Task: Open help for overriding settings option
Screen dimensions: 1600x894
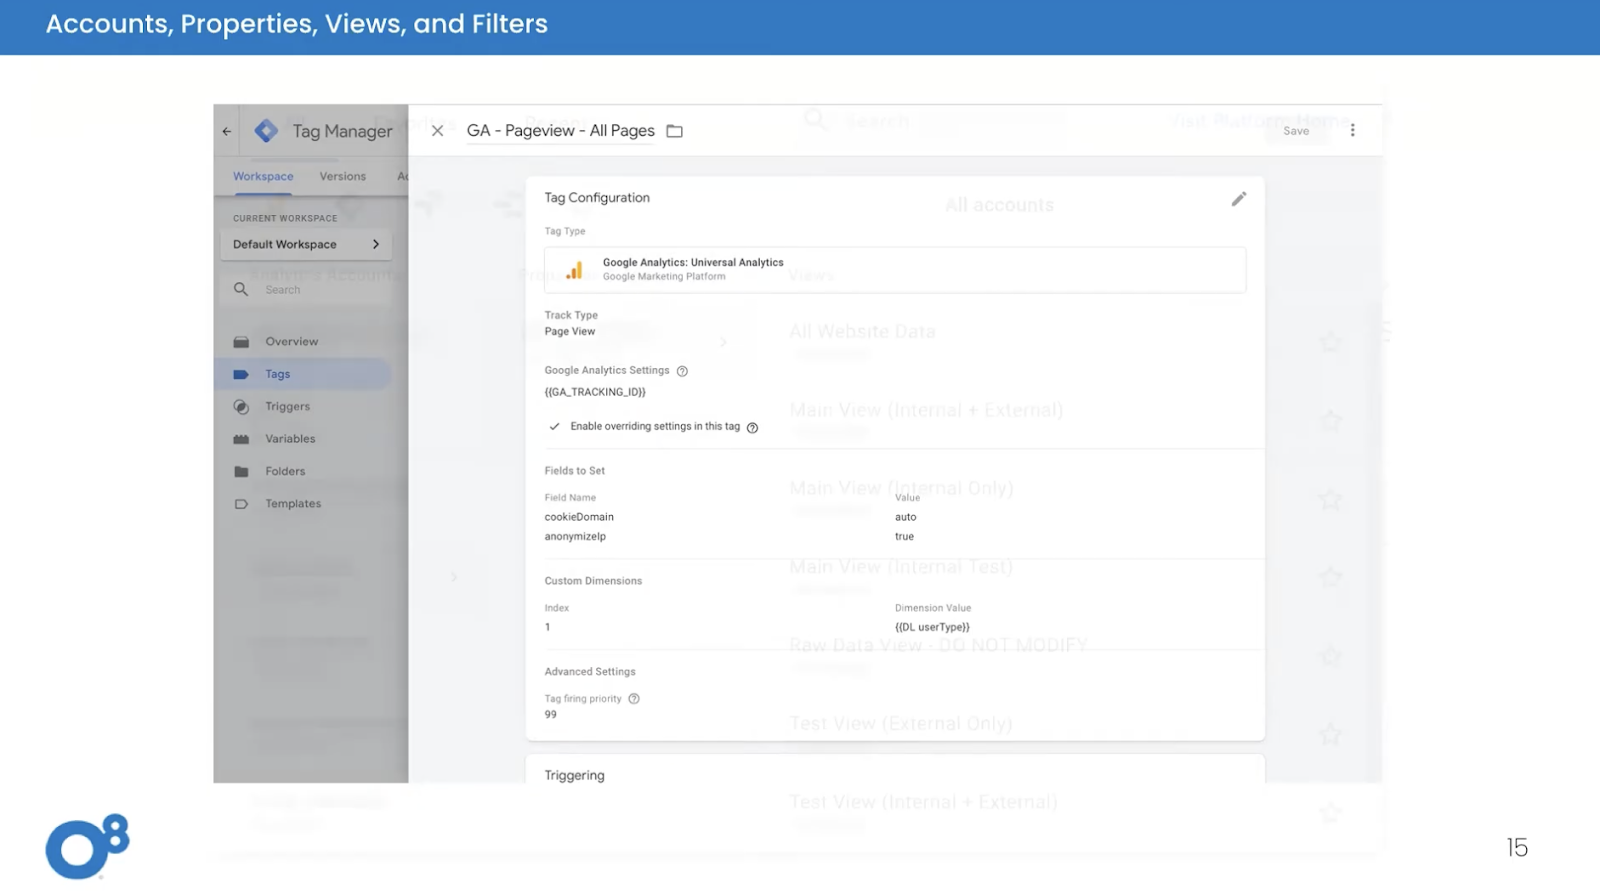Action: (x=753, y=427)
